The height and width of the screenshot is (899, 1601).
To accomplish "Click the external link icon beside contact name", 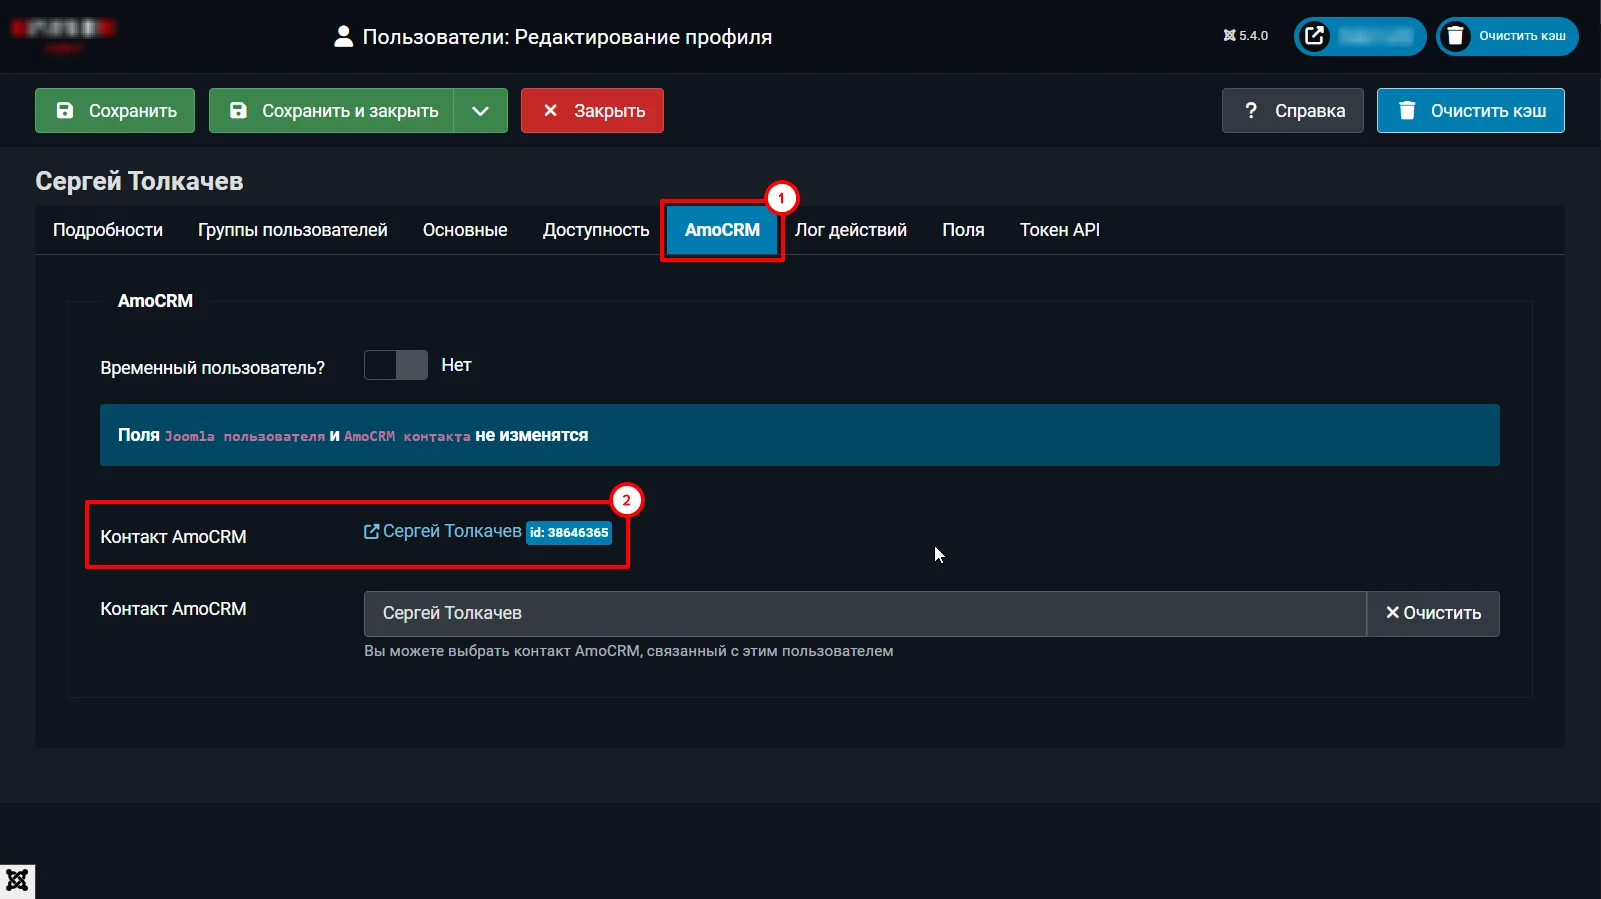I will click(x=371, y=531).
